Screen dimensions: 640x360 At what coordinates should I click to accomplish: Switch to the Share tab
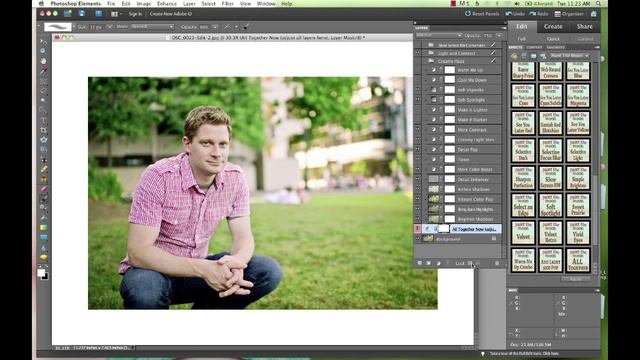coord(584,27)
